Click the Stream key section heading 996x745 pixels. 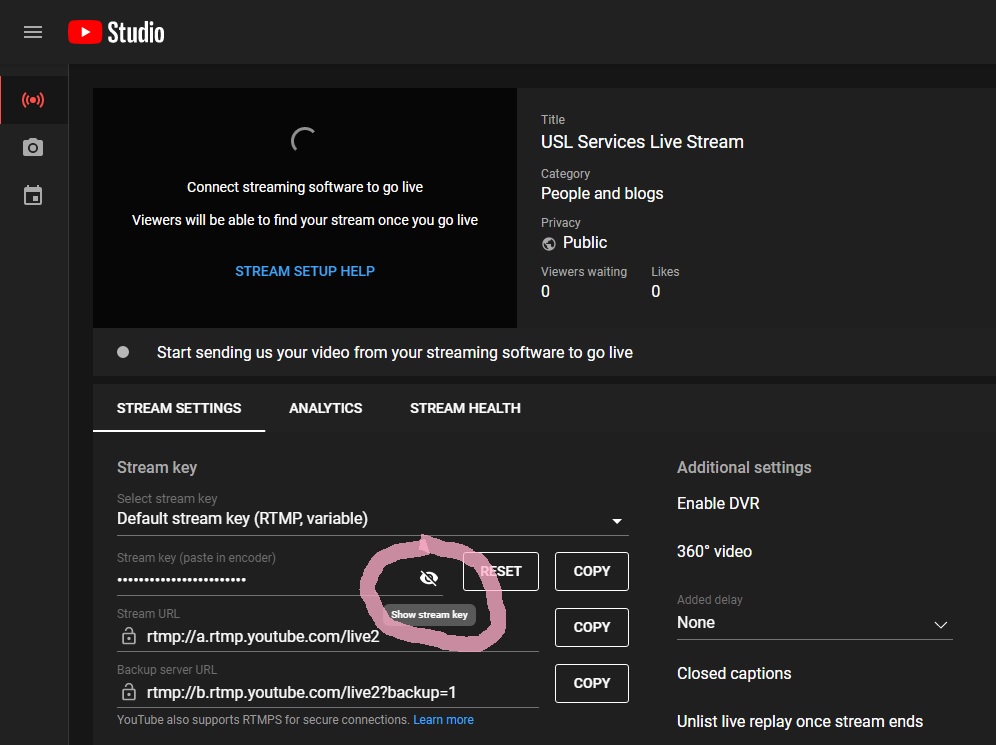[x=157, y=467]
